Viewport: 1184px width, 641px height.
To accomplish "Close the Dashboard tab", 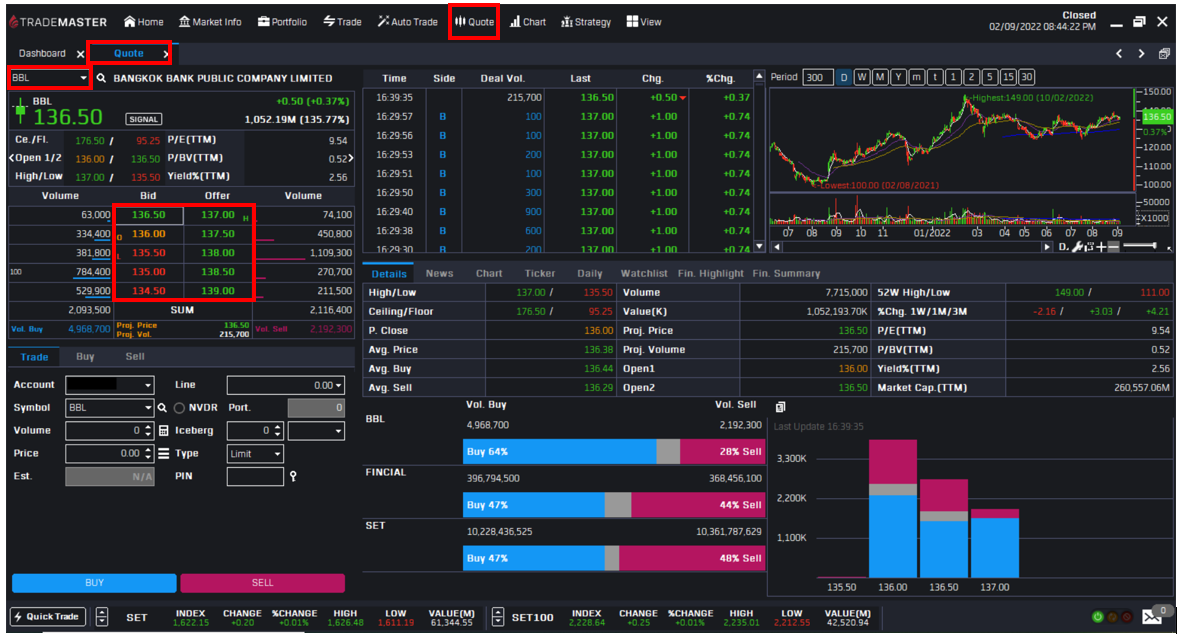I will 80,54.
